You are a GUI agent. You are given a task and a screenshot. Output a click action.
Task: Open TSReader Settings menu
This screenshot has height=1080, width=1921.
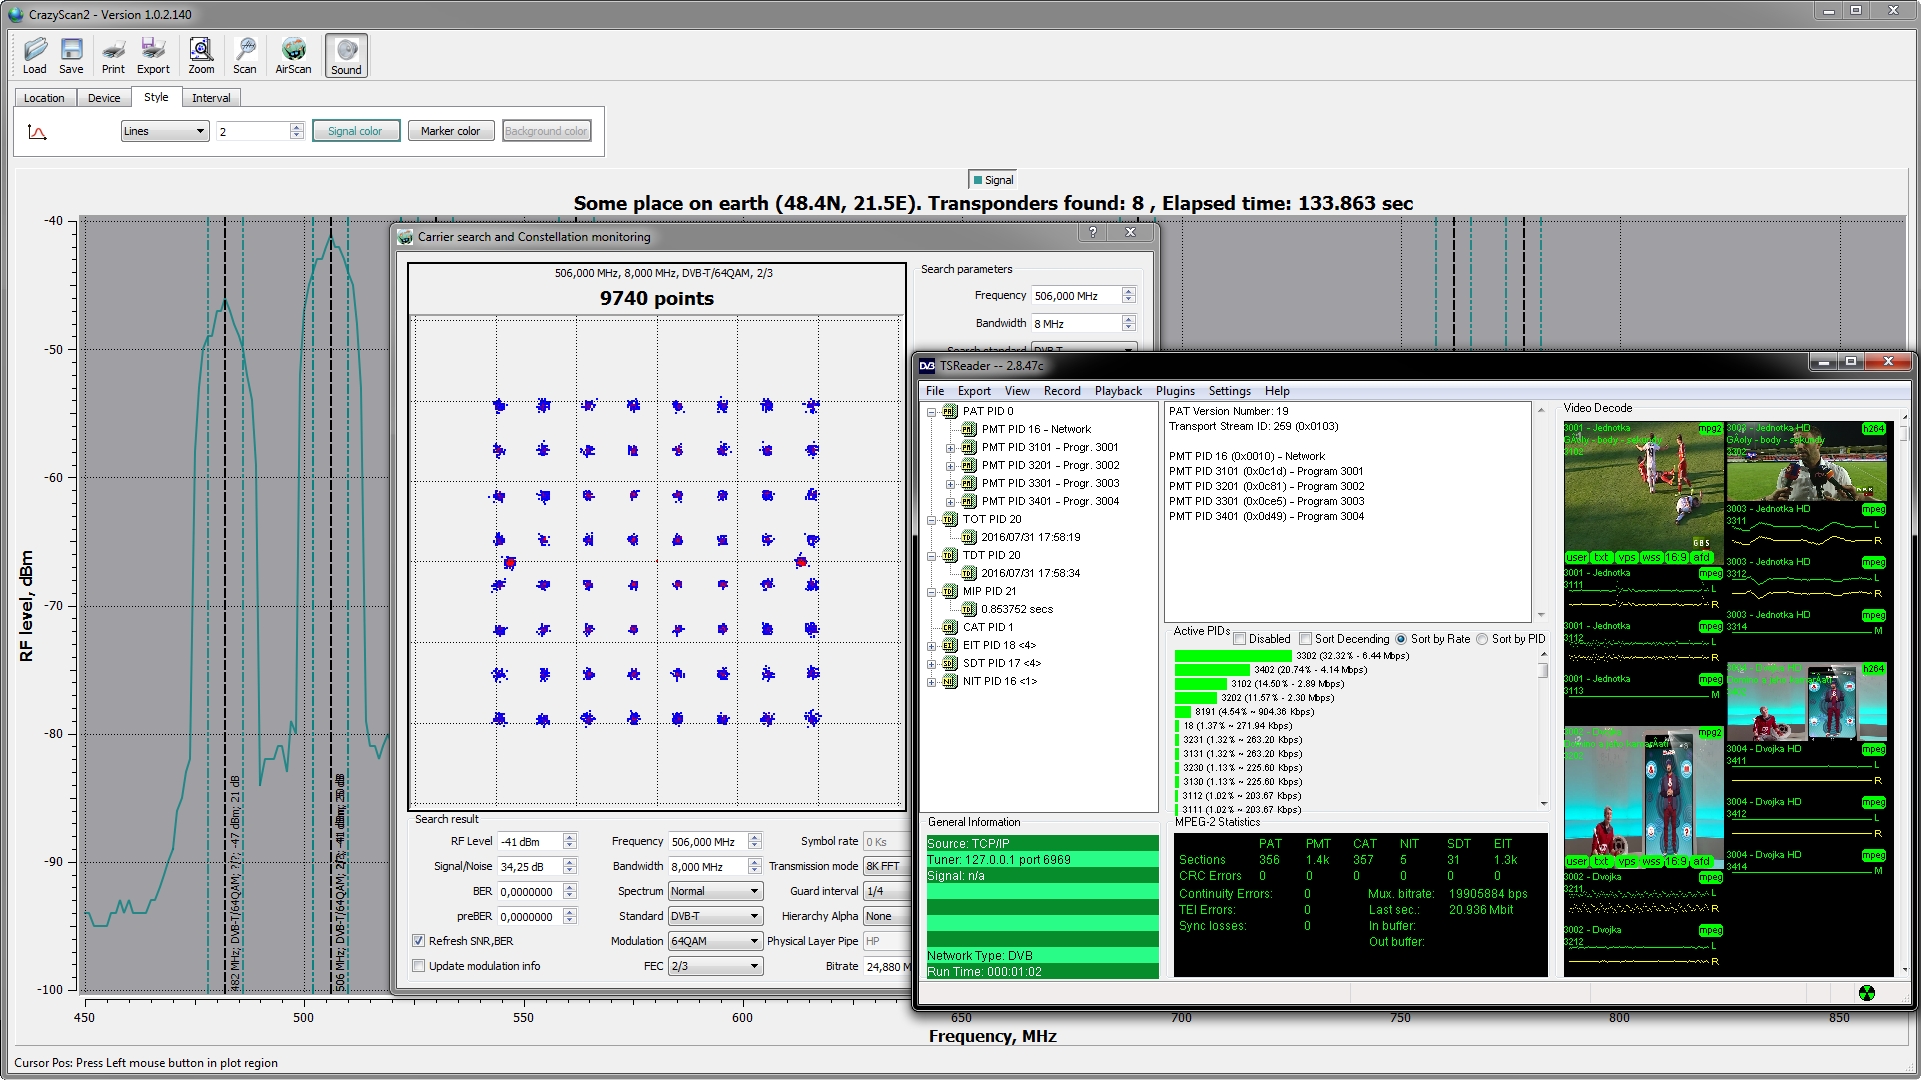tap(1229, 391)
